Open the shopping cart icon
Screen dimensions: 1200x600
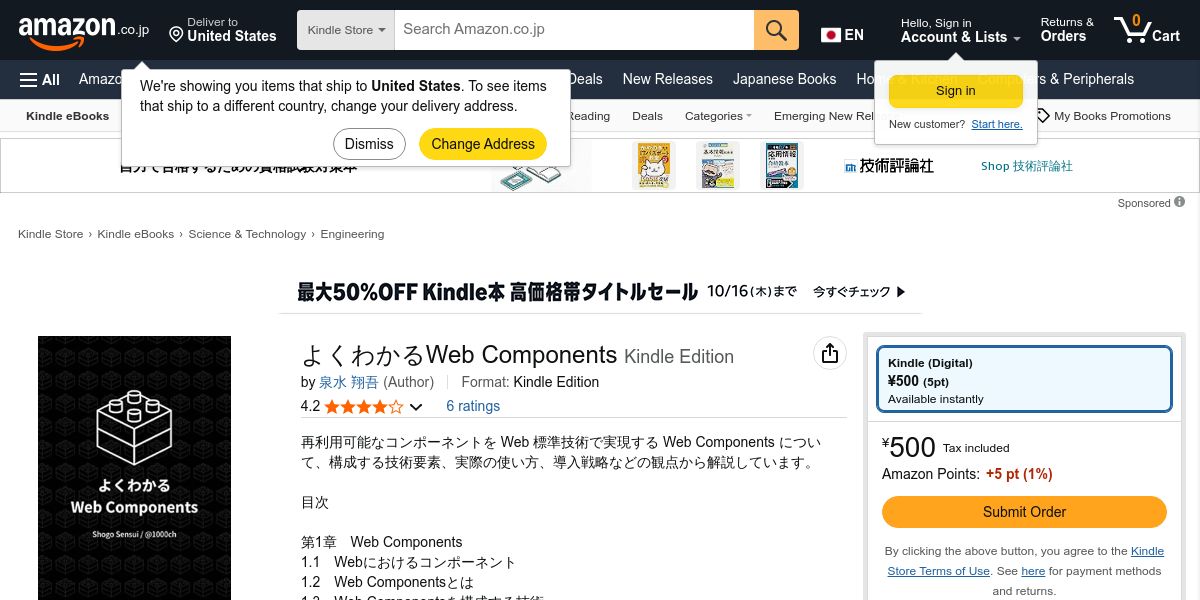click(1148, 29)
